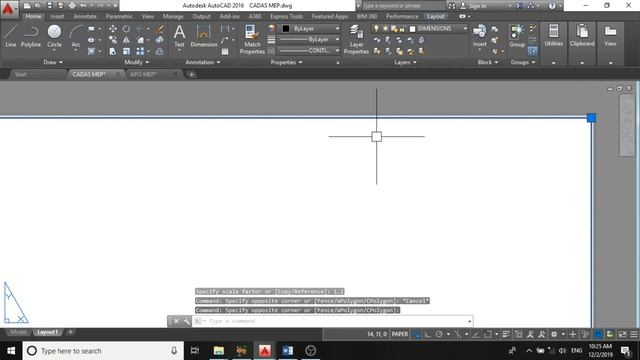
Task: Add a new drawing tab with plus
Action: 191,74
